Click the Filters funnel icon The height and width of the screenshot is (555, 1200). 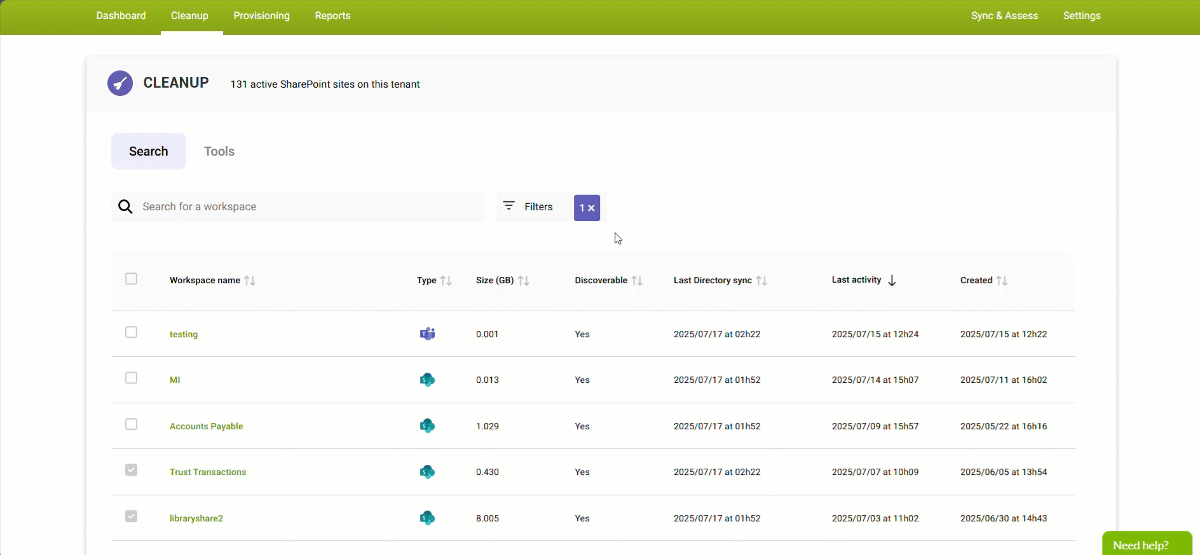(x=509, y=206)
